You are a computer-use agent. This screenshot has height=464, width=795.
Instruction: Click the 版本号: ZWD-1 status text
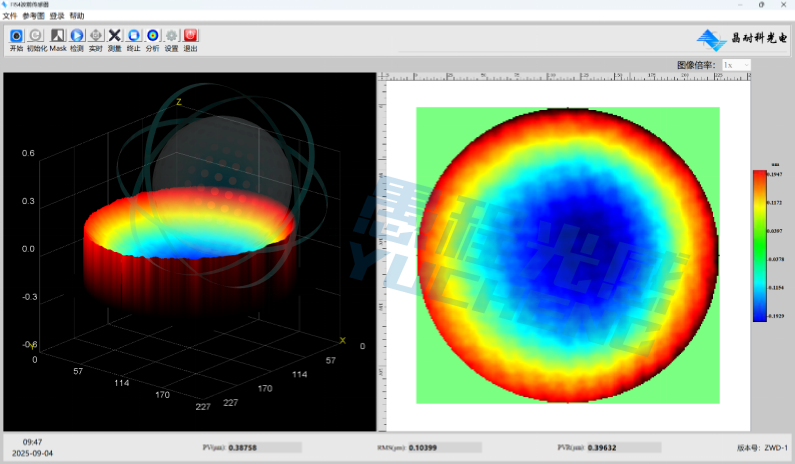click(x=762, y=448)
